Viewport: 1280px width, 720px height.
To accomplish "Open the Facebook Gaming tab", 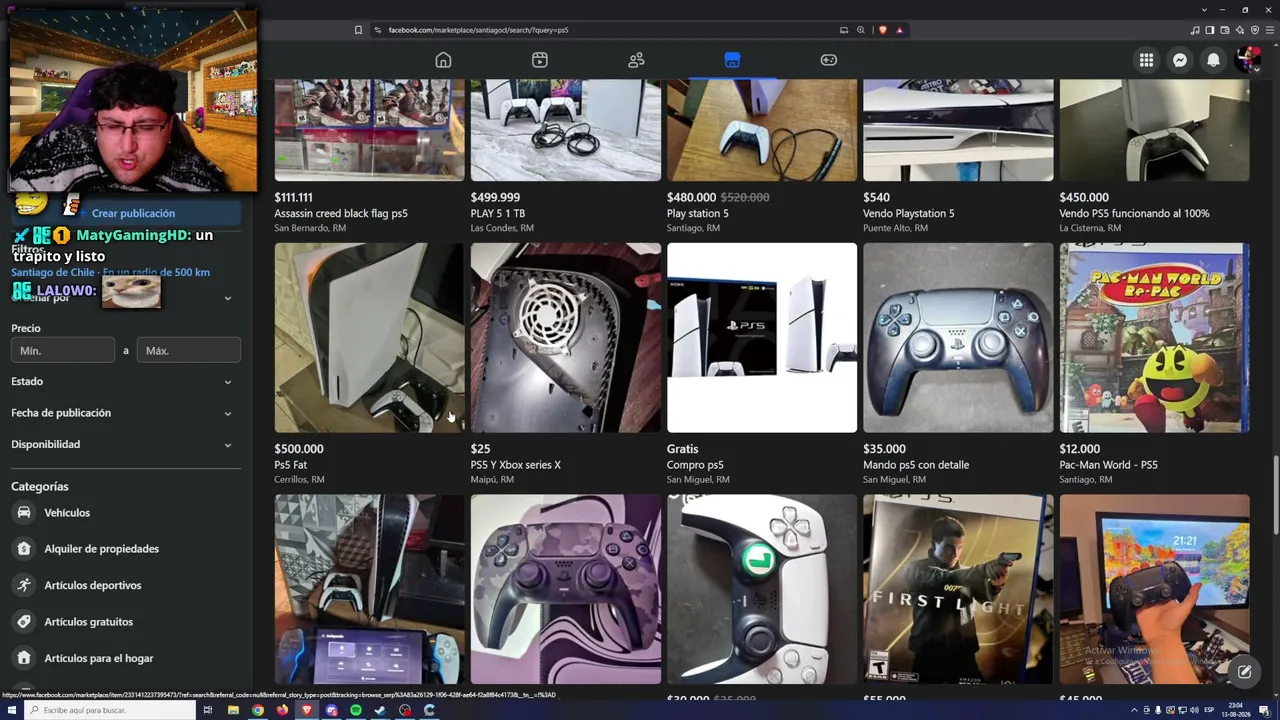I will pos(829,60).
